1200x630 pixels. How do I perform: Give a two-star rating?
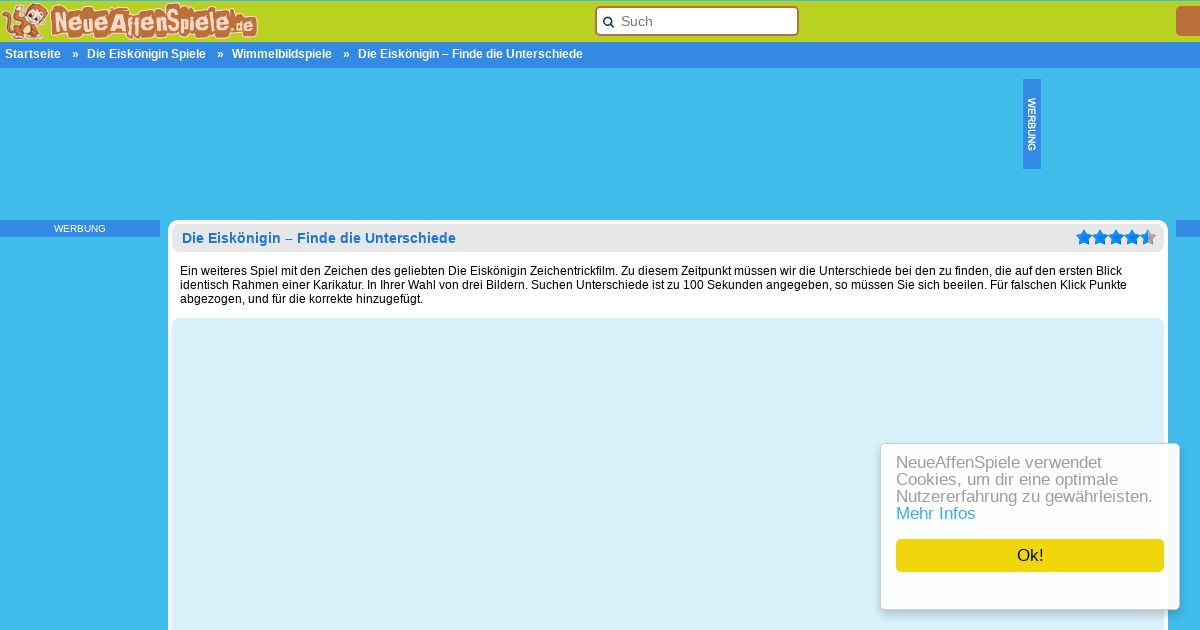pyautogui.click(x=1100, y=237)
